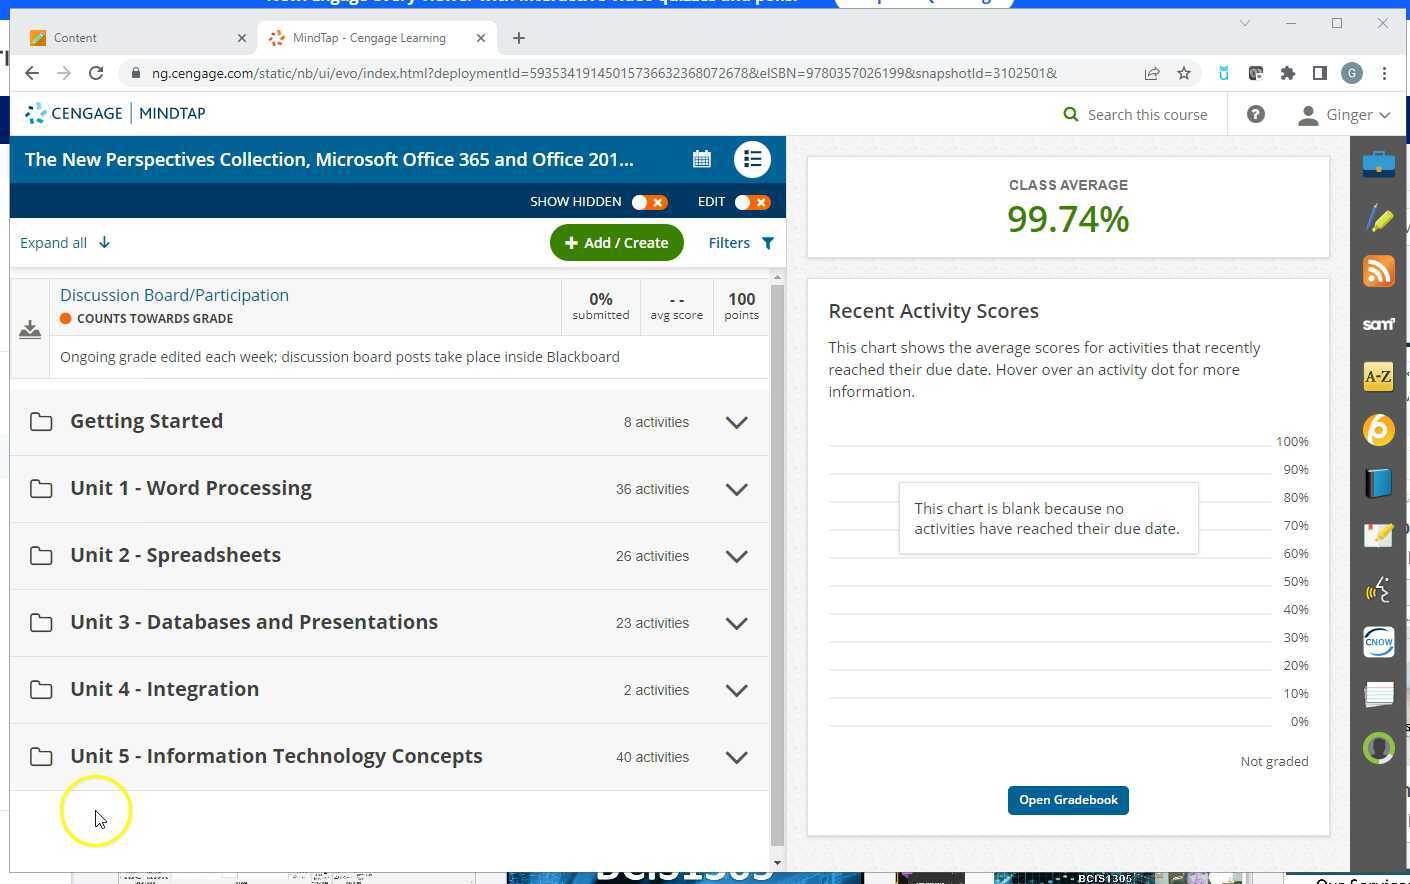
Task: Click Unit 2 - Spreadsheets folder icon
Action: (41, 556)
